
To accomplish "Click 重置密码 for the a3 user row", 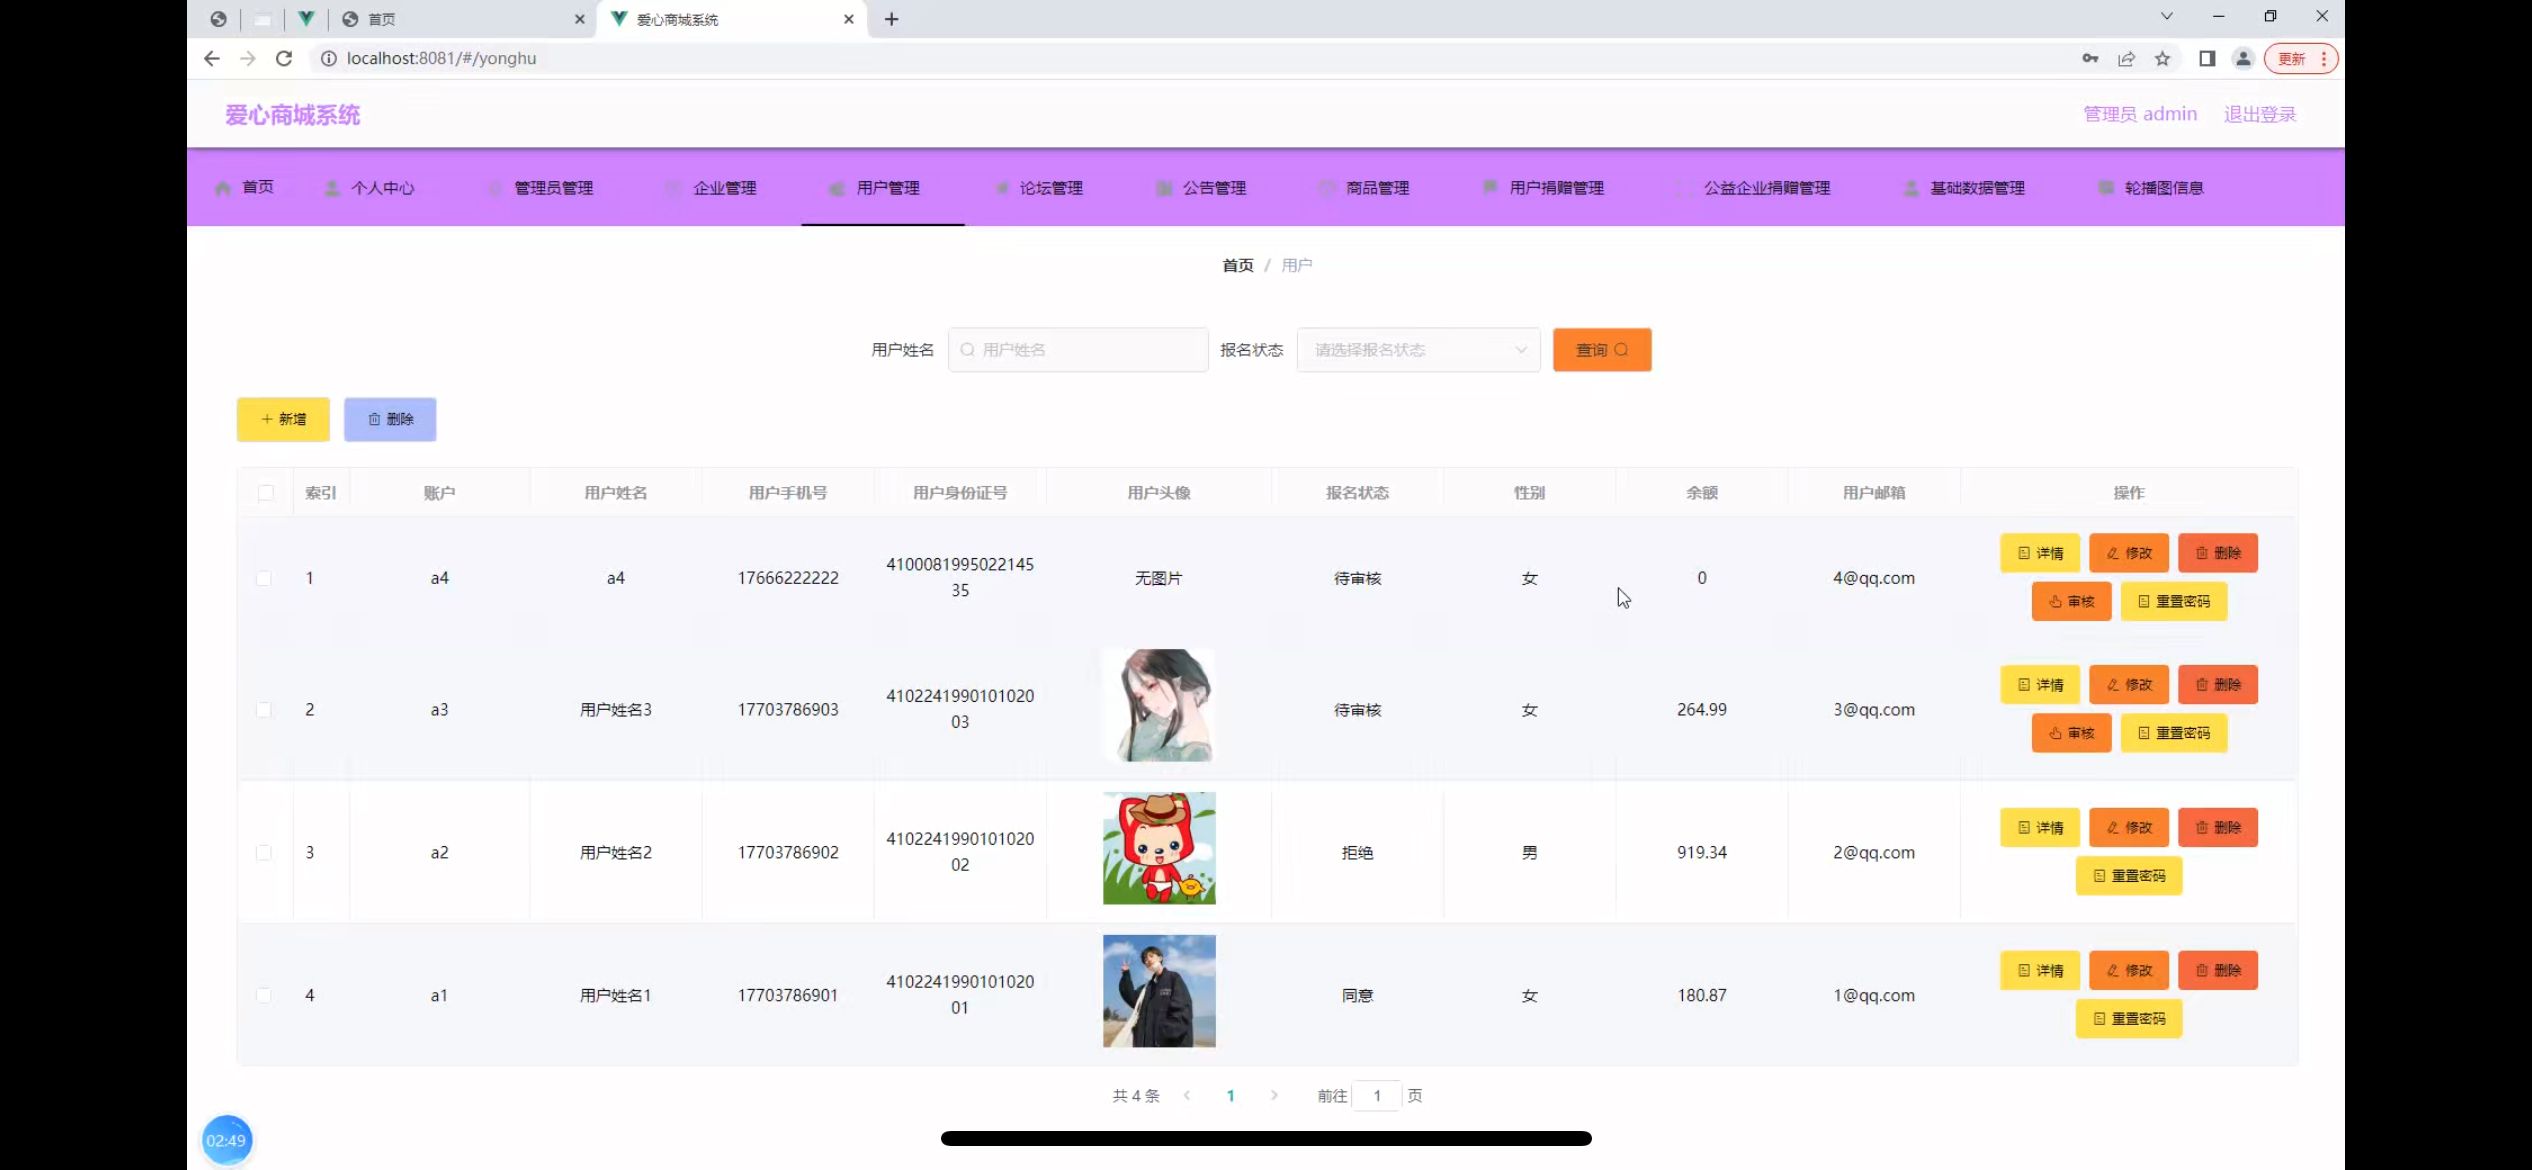I will coord(2174,733).
